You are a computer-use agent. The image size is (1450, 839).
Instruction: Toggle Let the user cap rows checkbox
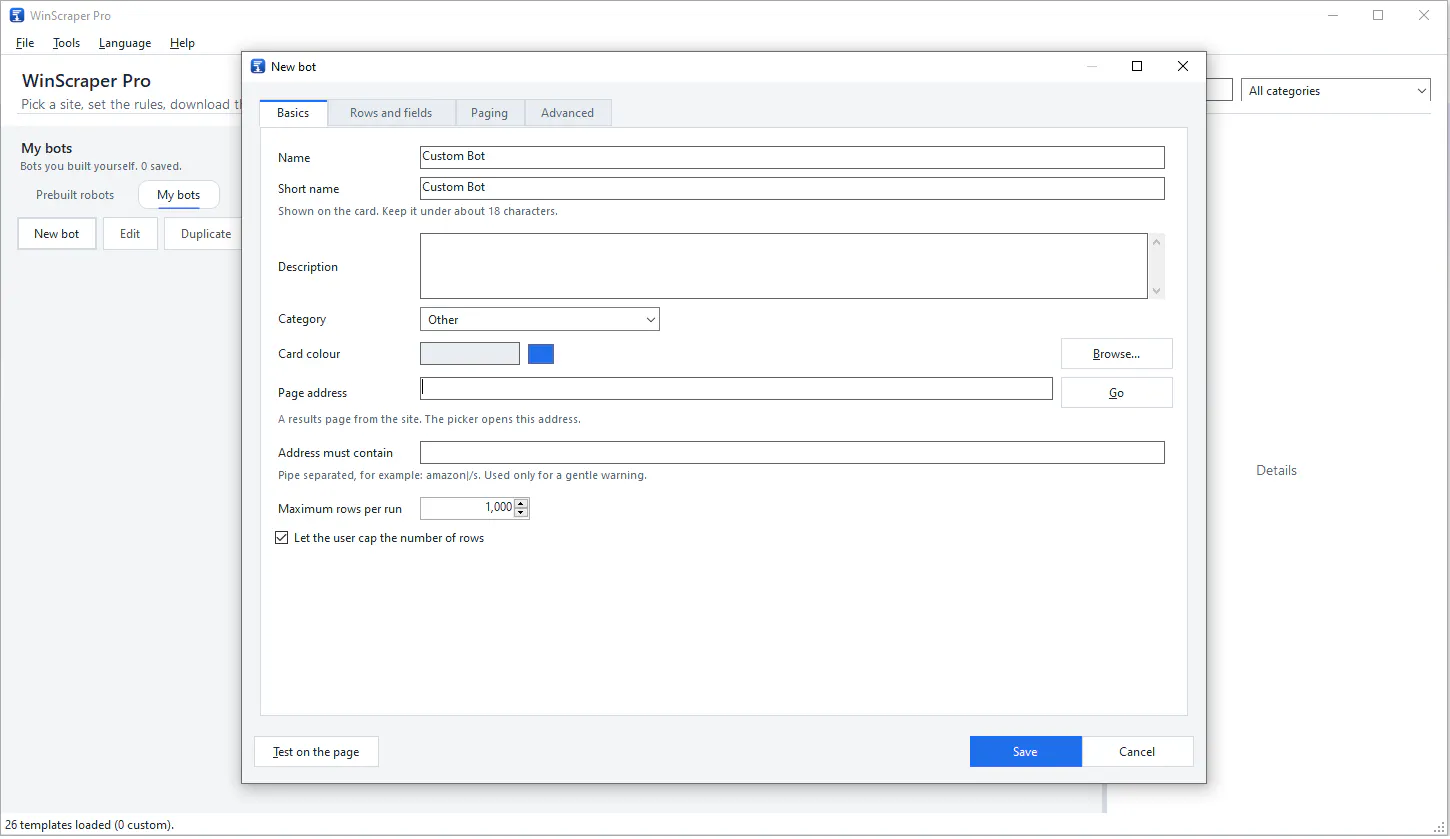(281, 538)
